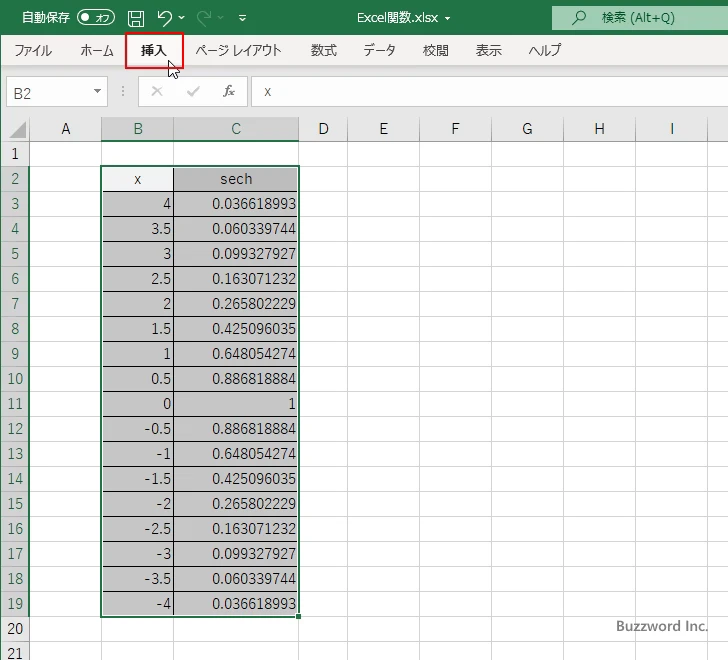Switch to the 表示 tab
This screenshot has width=728, height=660.
point(488,50)
